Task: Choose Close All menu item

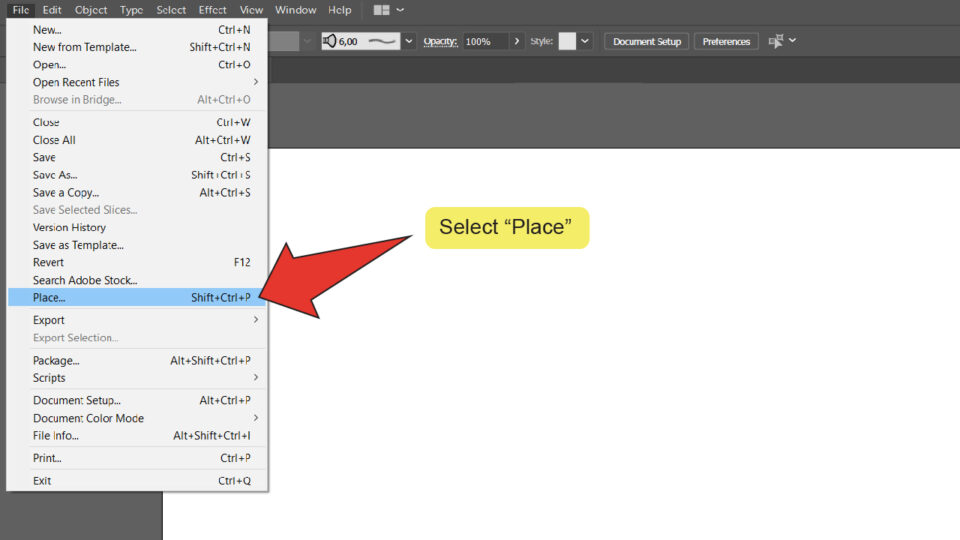Action: (138, 140)
